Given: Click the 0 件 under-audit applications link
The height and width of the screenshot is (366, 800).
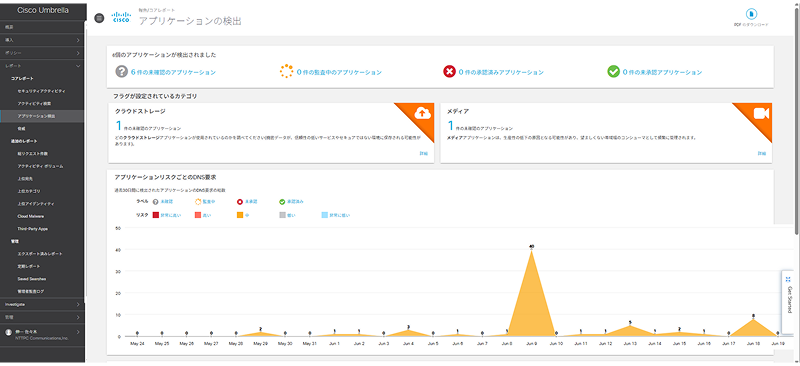Looking at the screenshot, I should click(339, 72).
